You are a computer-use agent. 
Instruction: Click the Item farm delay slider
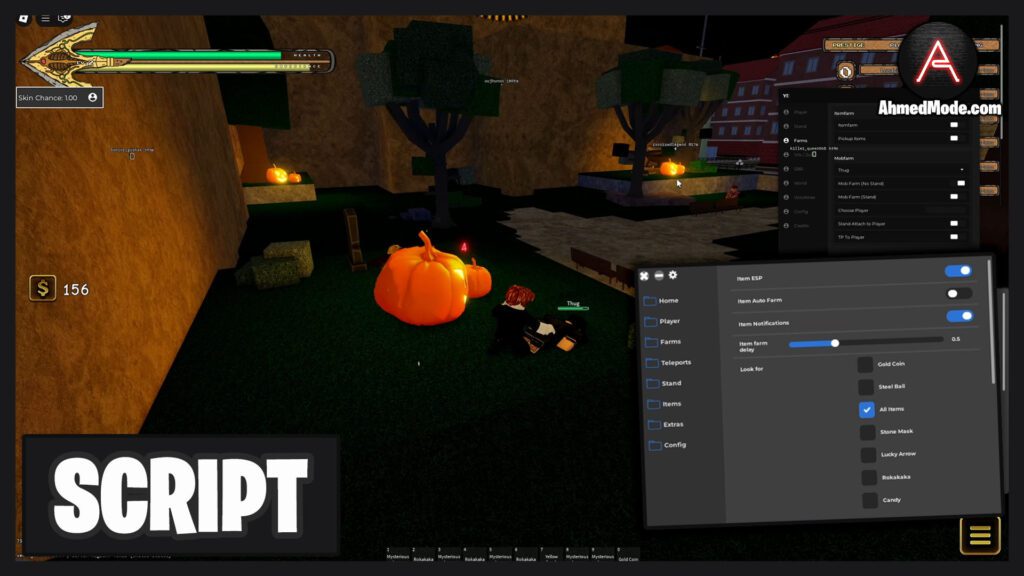coord(866,342)
